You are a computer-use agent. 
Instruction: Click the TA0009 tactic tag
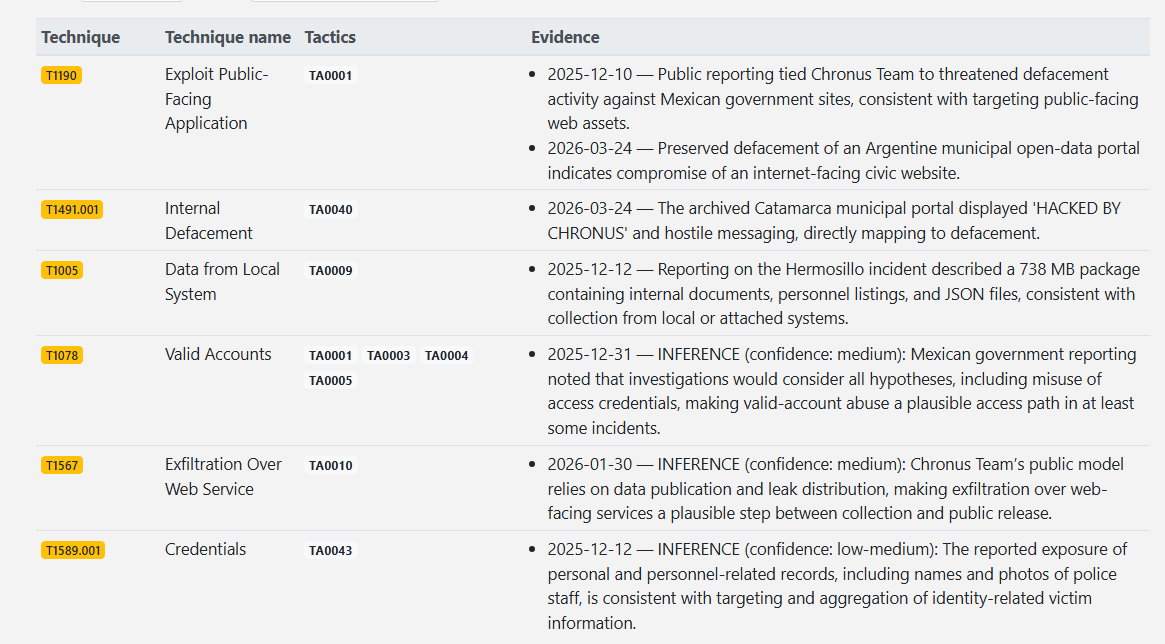(330, 271)
